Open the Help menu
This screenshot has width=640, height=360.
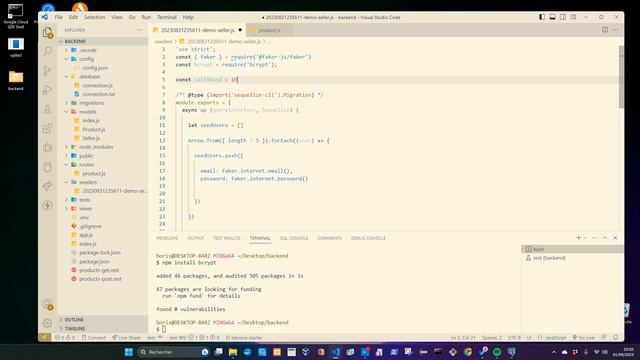point(188,17)
